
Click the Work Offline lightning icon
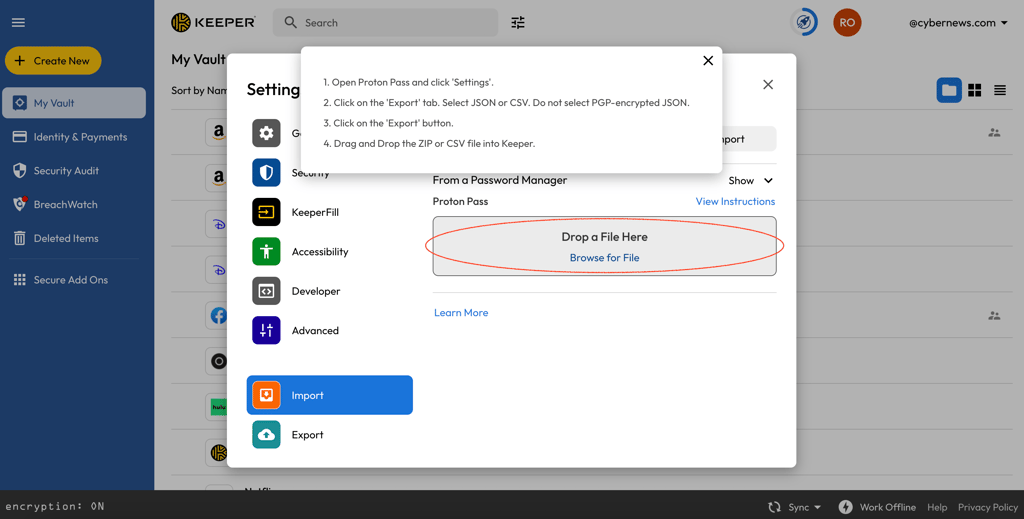click(x=846, y=507)
